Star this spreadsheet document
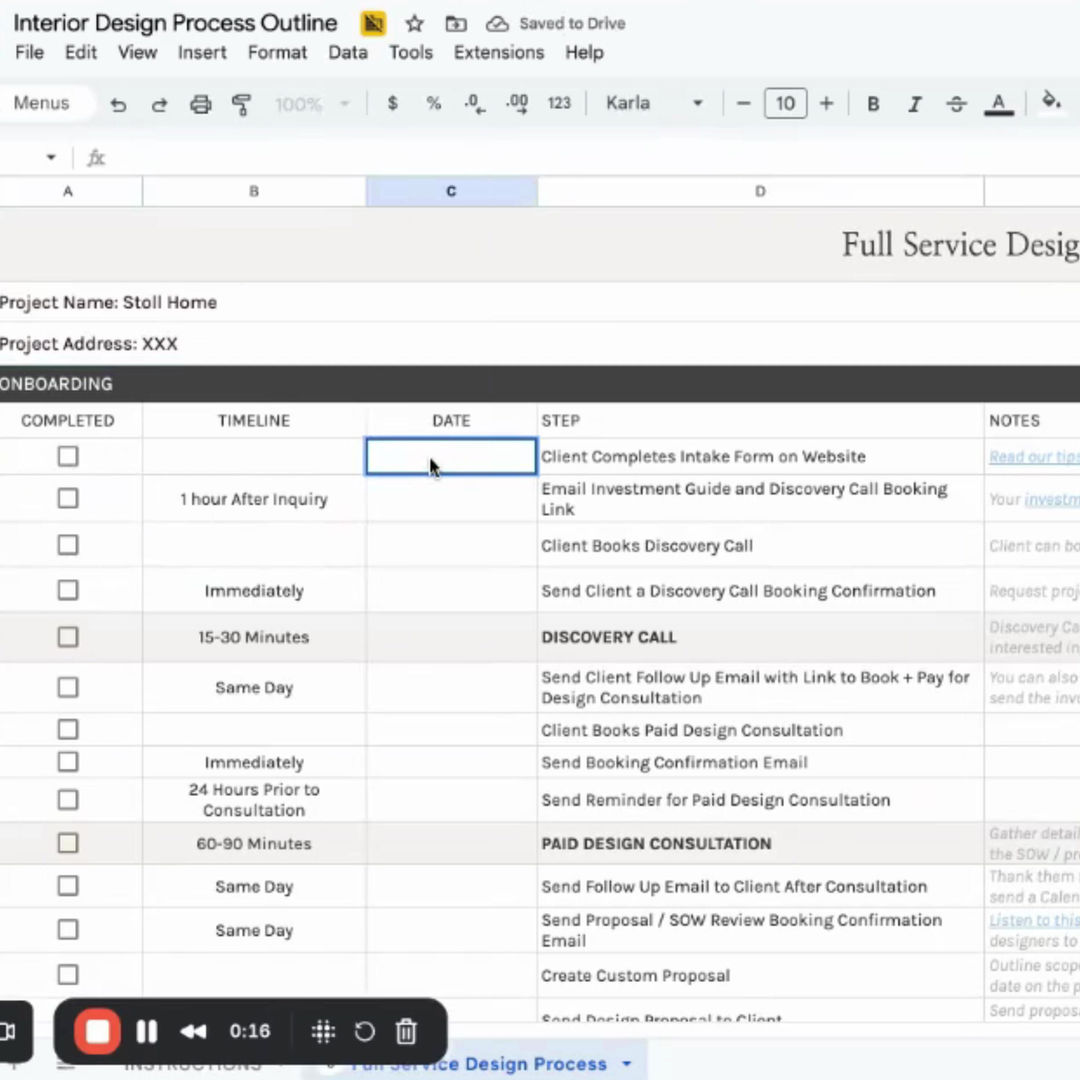1080x1080 pixels. point(415,24)
